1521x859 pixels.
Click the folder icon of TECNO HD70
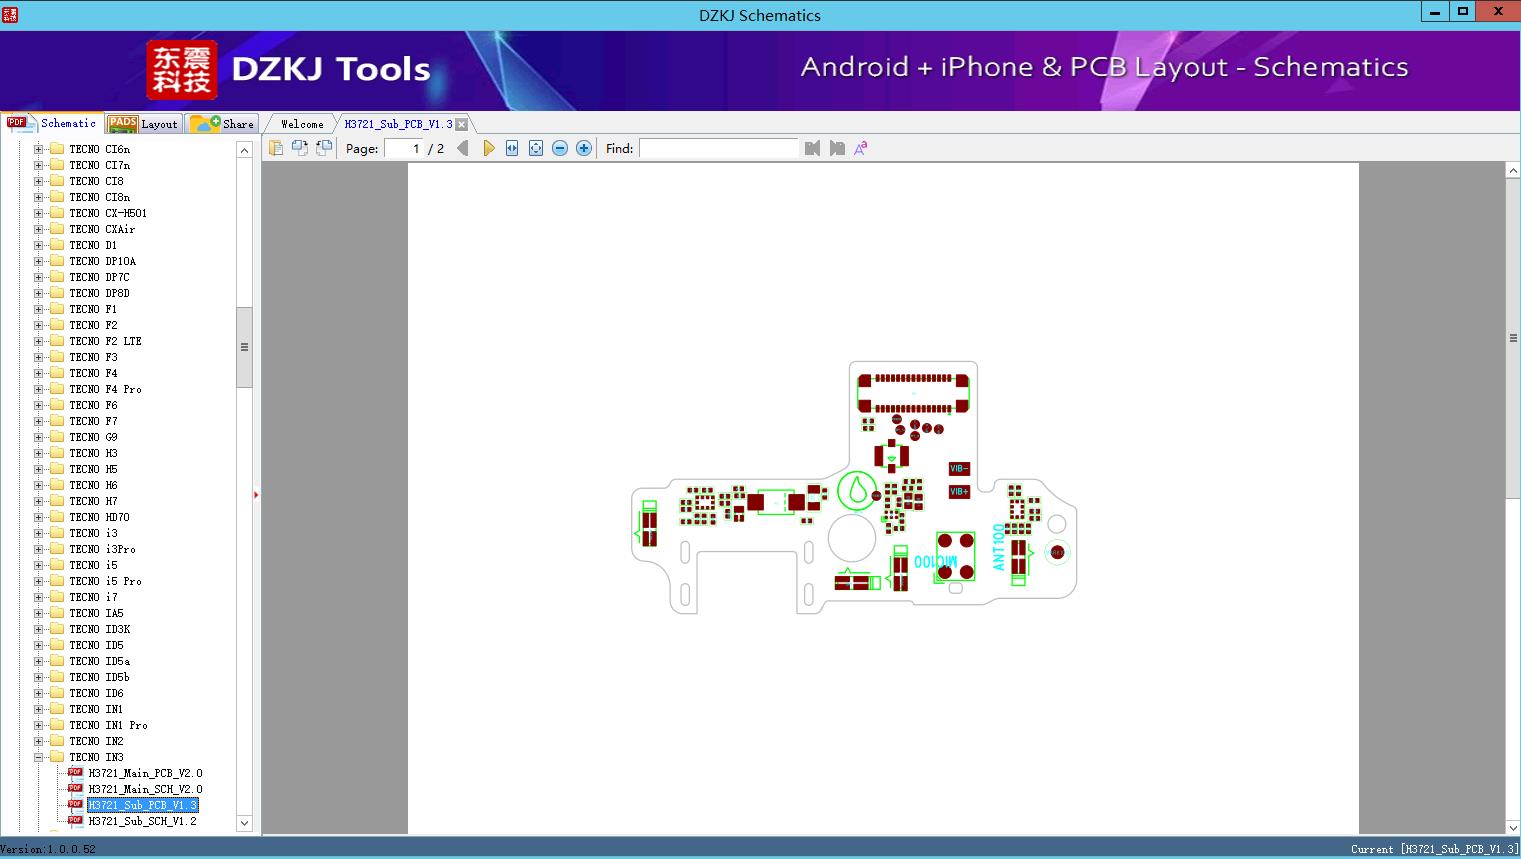coord(57,517)
